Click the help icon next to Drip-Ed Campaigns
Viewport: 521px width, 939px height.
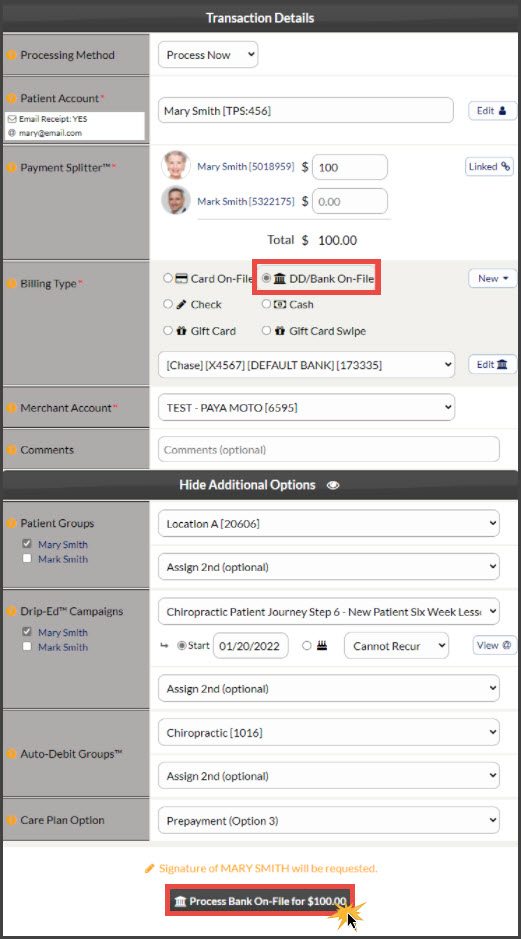[x=11, y=611]
